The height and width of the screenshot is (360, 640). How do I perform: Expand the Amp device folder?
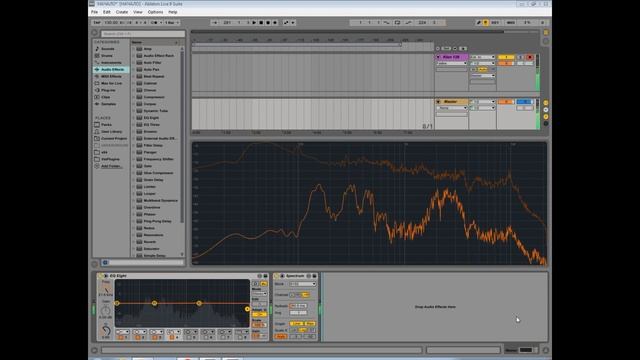(x=133, y=49)
